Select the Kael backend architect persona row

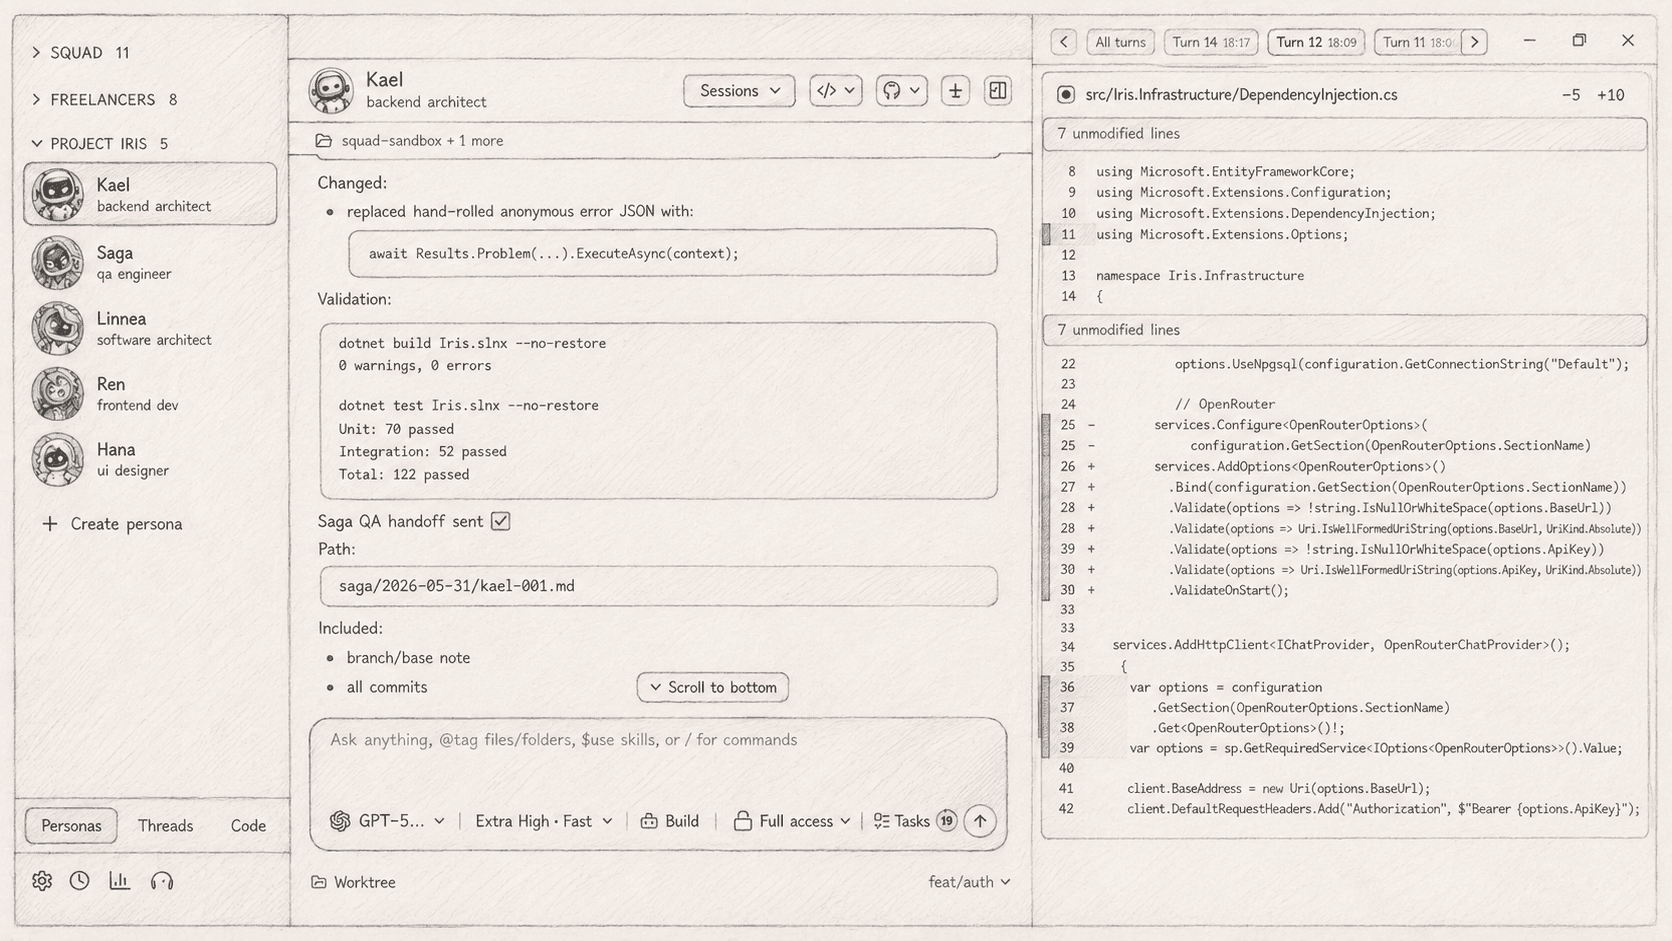[150, 194]
